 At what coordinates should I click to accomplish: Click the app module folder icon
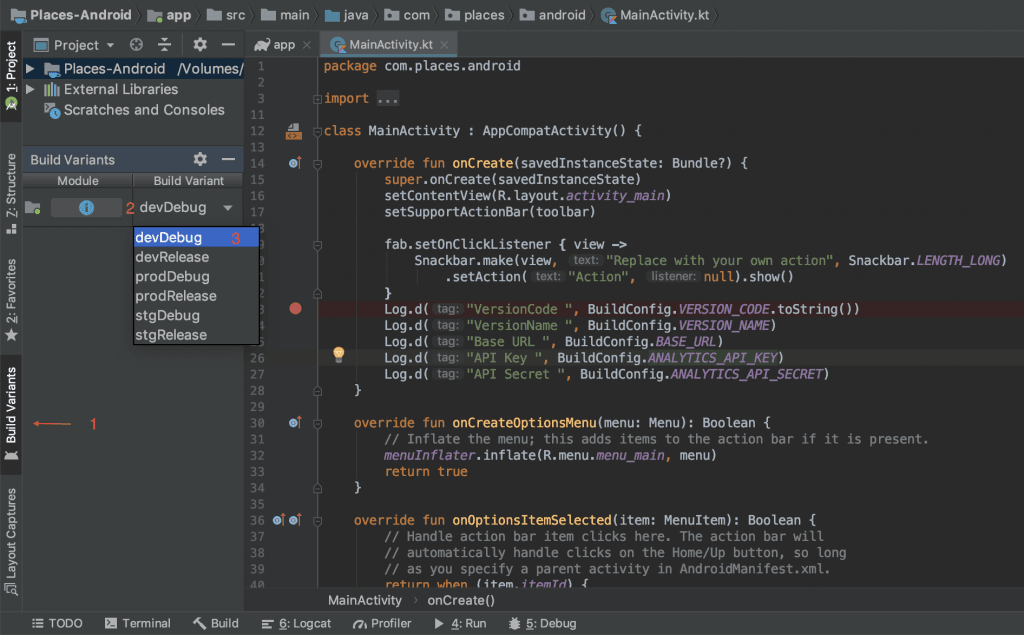33,208
